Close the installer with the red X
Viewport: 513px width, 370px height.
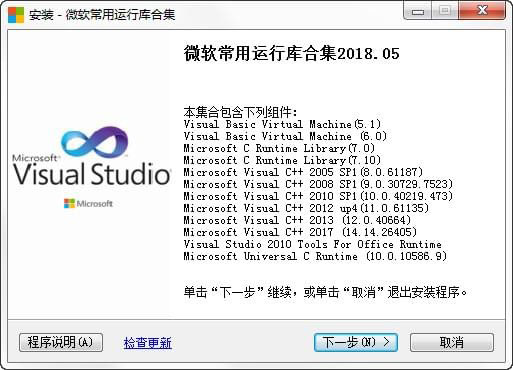pyautogui.click(x=482, y=11)
